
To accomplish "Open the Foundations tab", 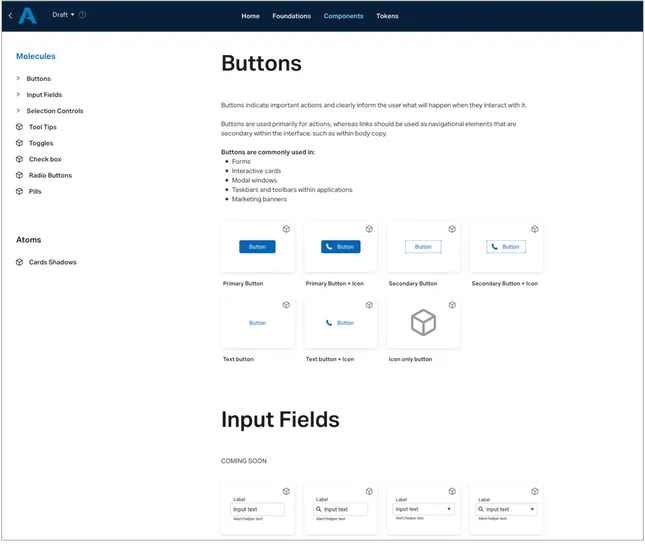I will [291, 16].
